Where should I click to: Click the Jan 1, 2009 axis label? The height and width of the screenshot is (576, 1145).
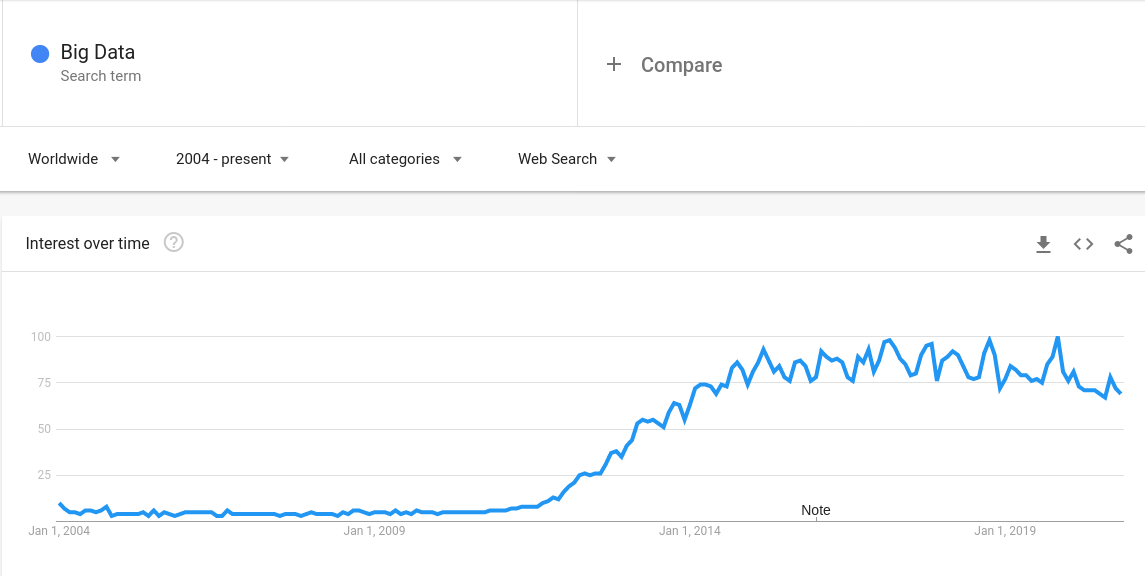tap(374, 531)
